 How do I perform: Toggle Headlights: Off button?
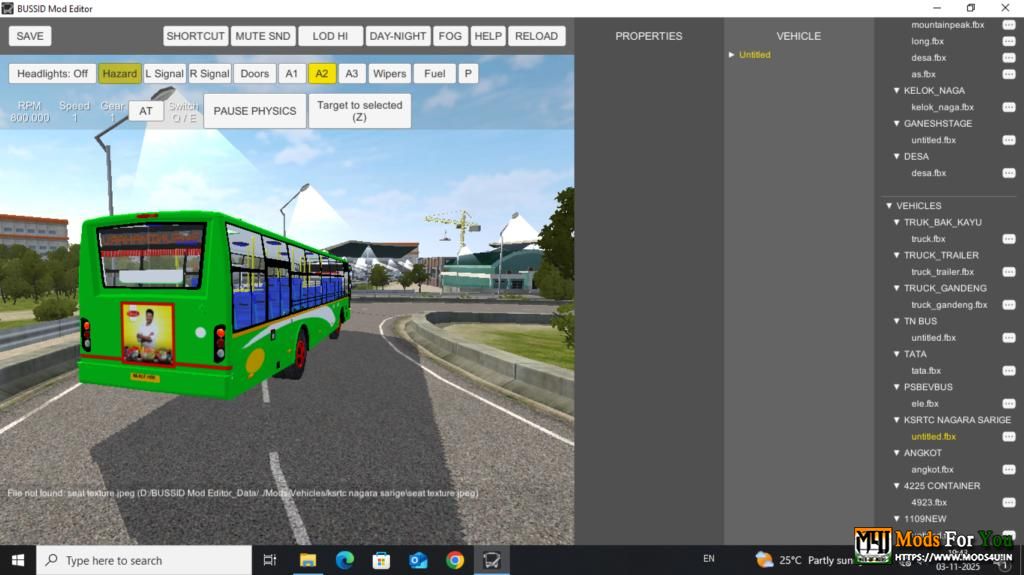(52, 74)
